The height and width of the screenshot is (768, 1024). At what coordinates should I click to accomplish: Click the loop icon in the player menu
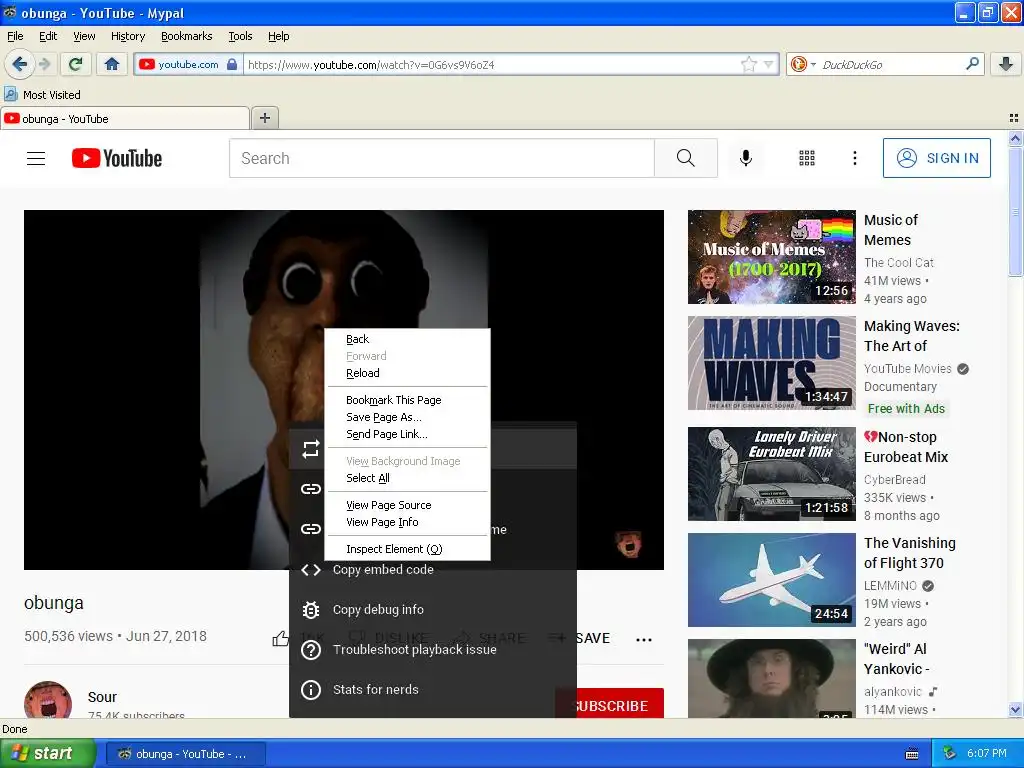coord(311,449)
